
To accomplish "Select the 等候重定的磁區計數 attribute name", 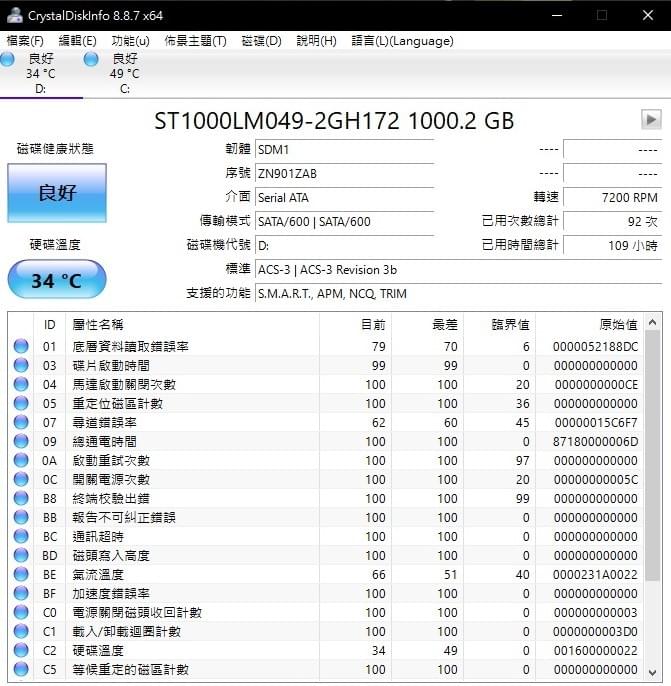I will coord(130,669).
